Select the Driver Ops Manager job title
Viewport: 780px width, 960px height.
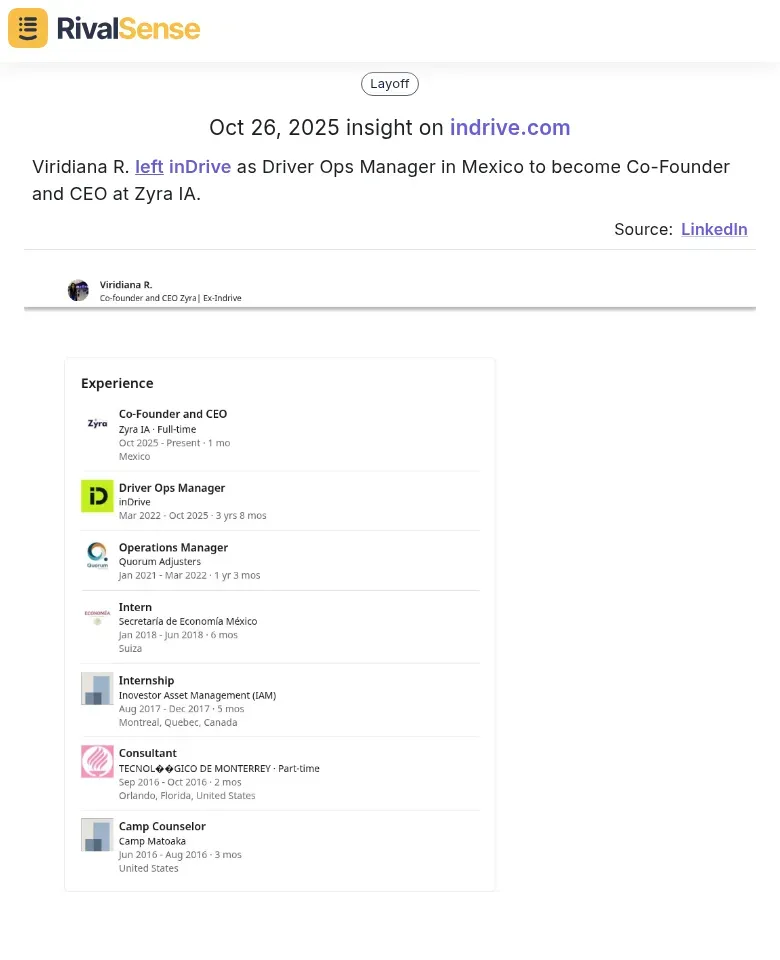[172, 488]
